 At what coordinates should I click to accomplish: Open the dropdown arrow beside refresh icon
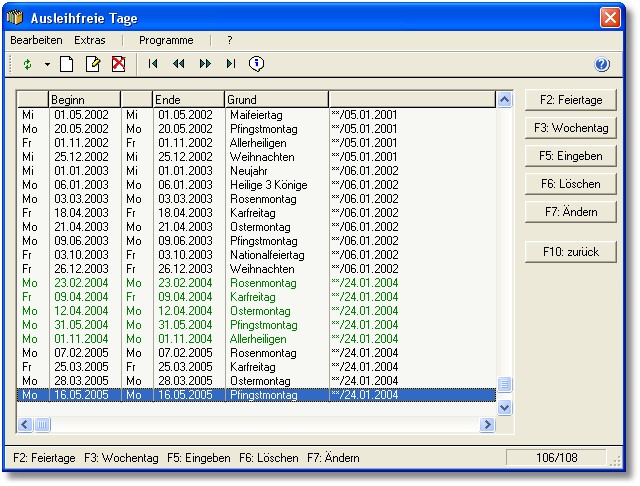click(46, 64)
